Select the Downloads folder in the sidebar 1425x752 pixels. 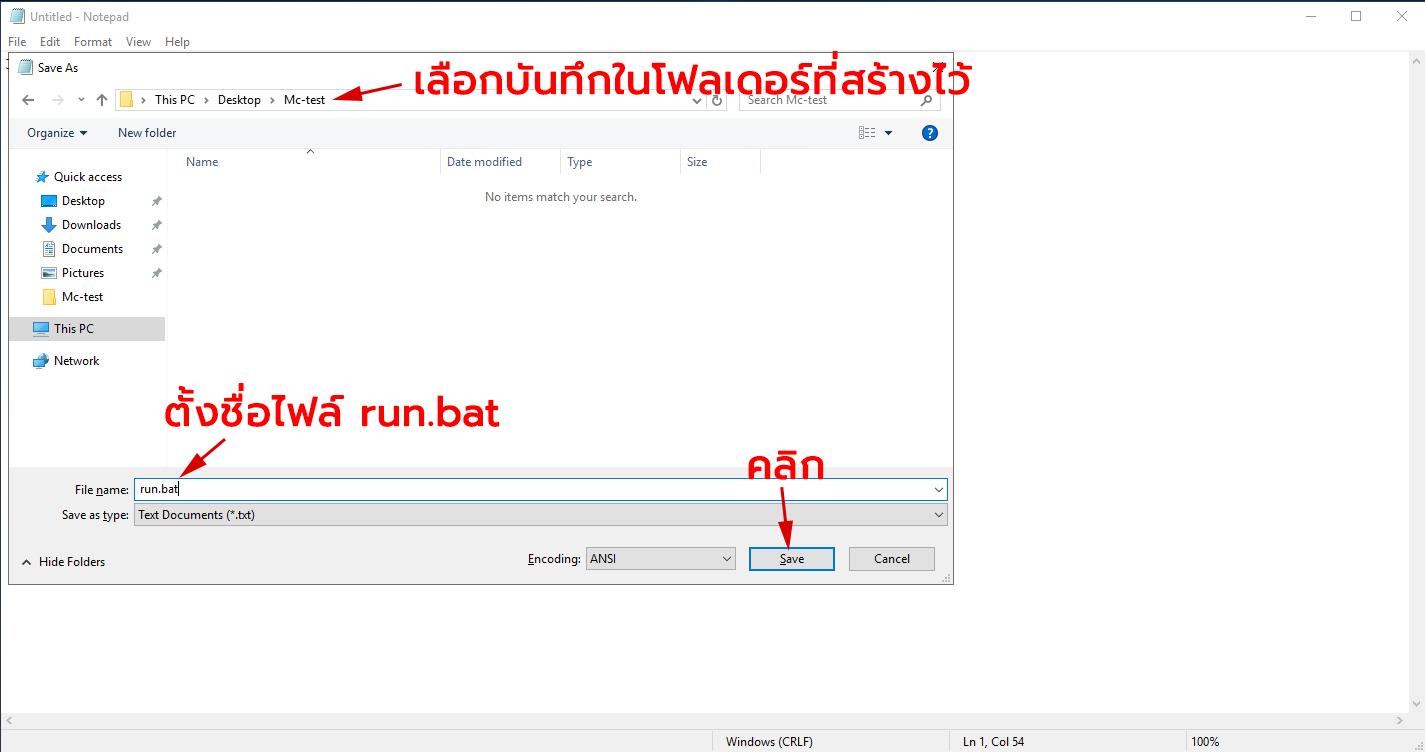coord(90,224)
